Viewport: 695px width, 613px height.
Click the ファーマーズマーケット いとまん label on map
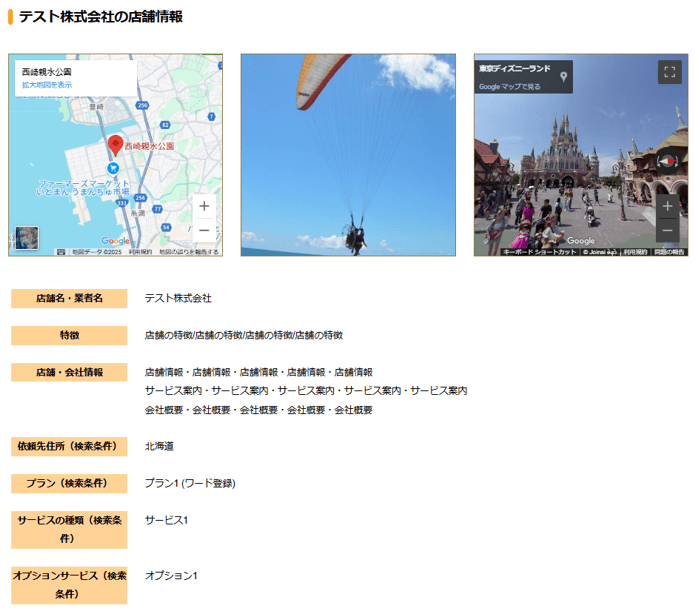[x=83, y=188]
